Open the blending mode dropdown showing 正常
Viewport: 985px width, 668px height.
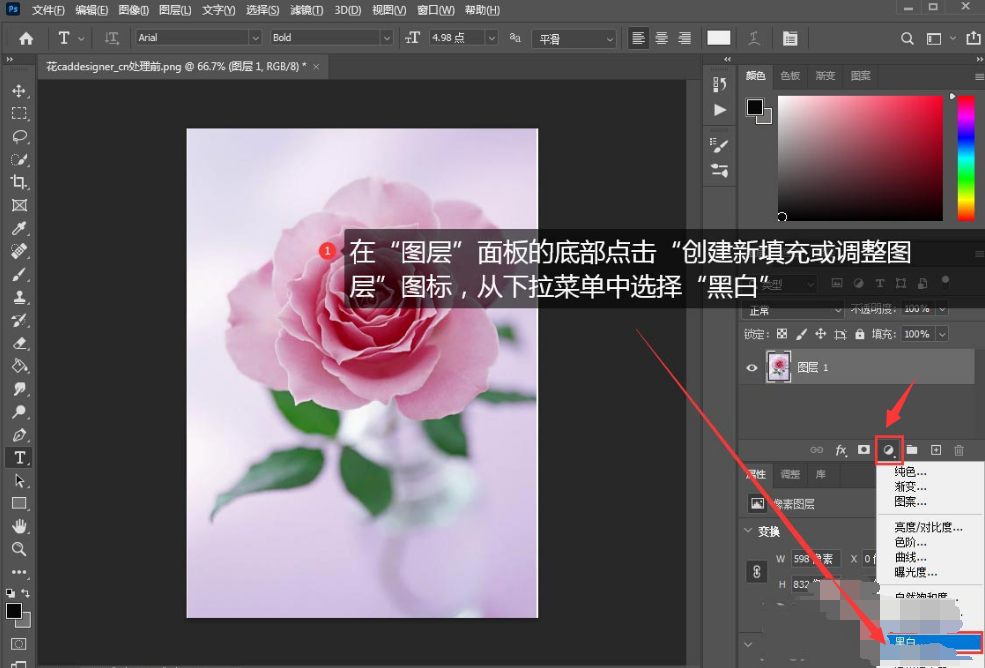click(790, 310)
